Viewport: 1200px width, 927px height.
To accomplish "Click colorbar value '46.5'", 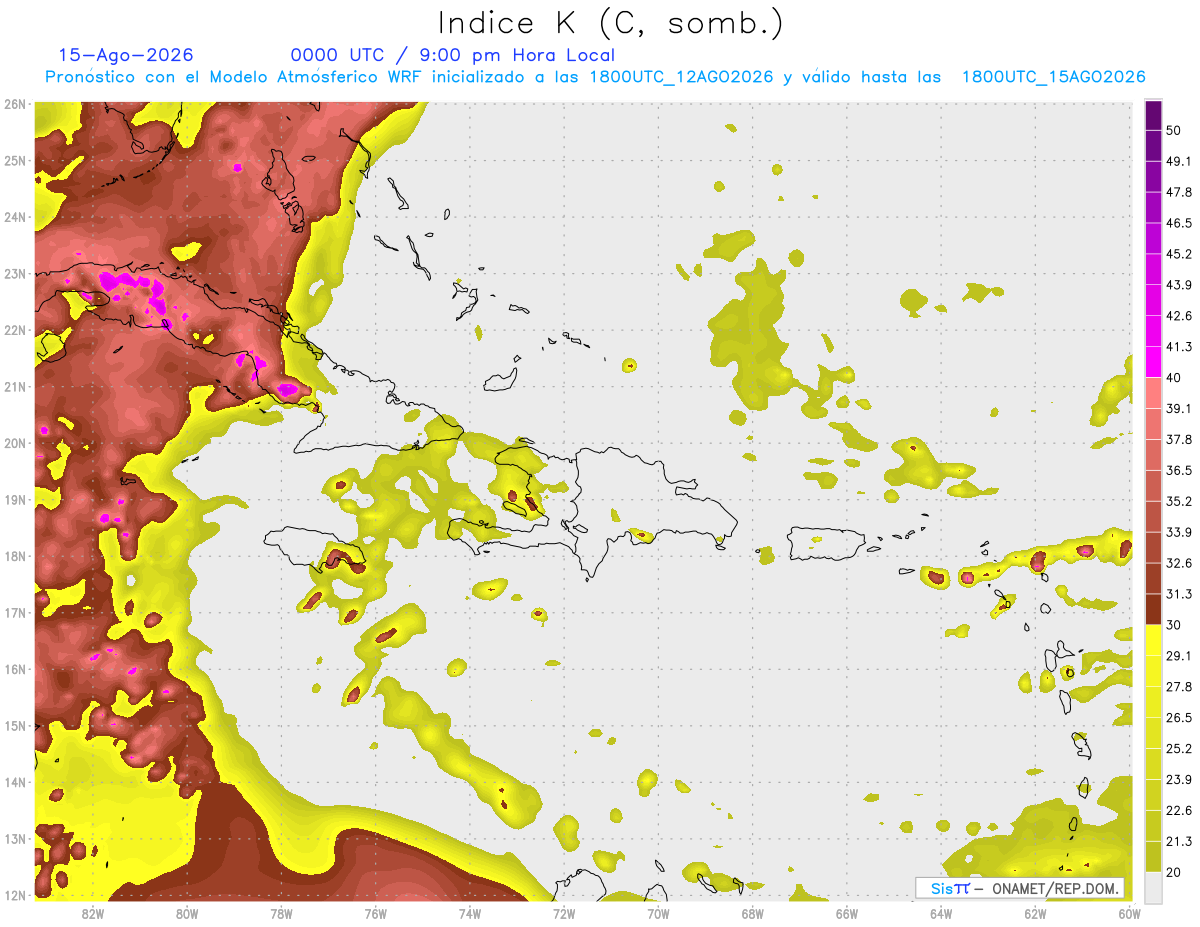I will [1179, 223].
